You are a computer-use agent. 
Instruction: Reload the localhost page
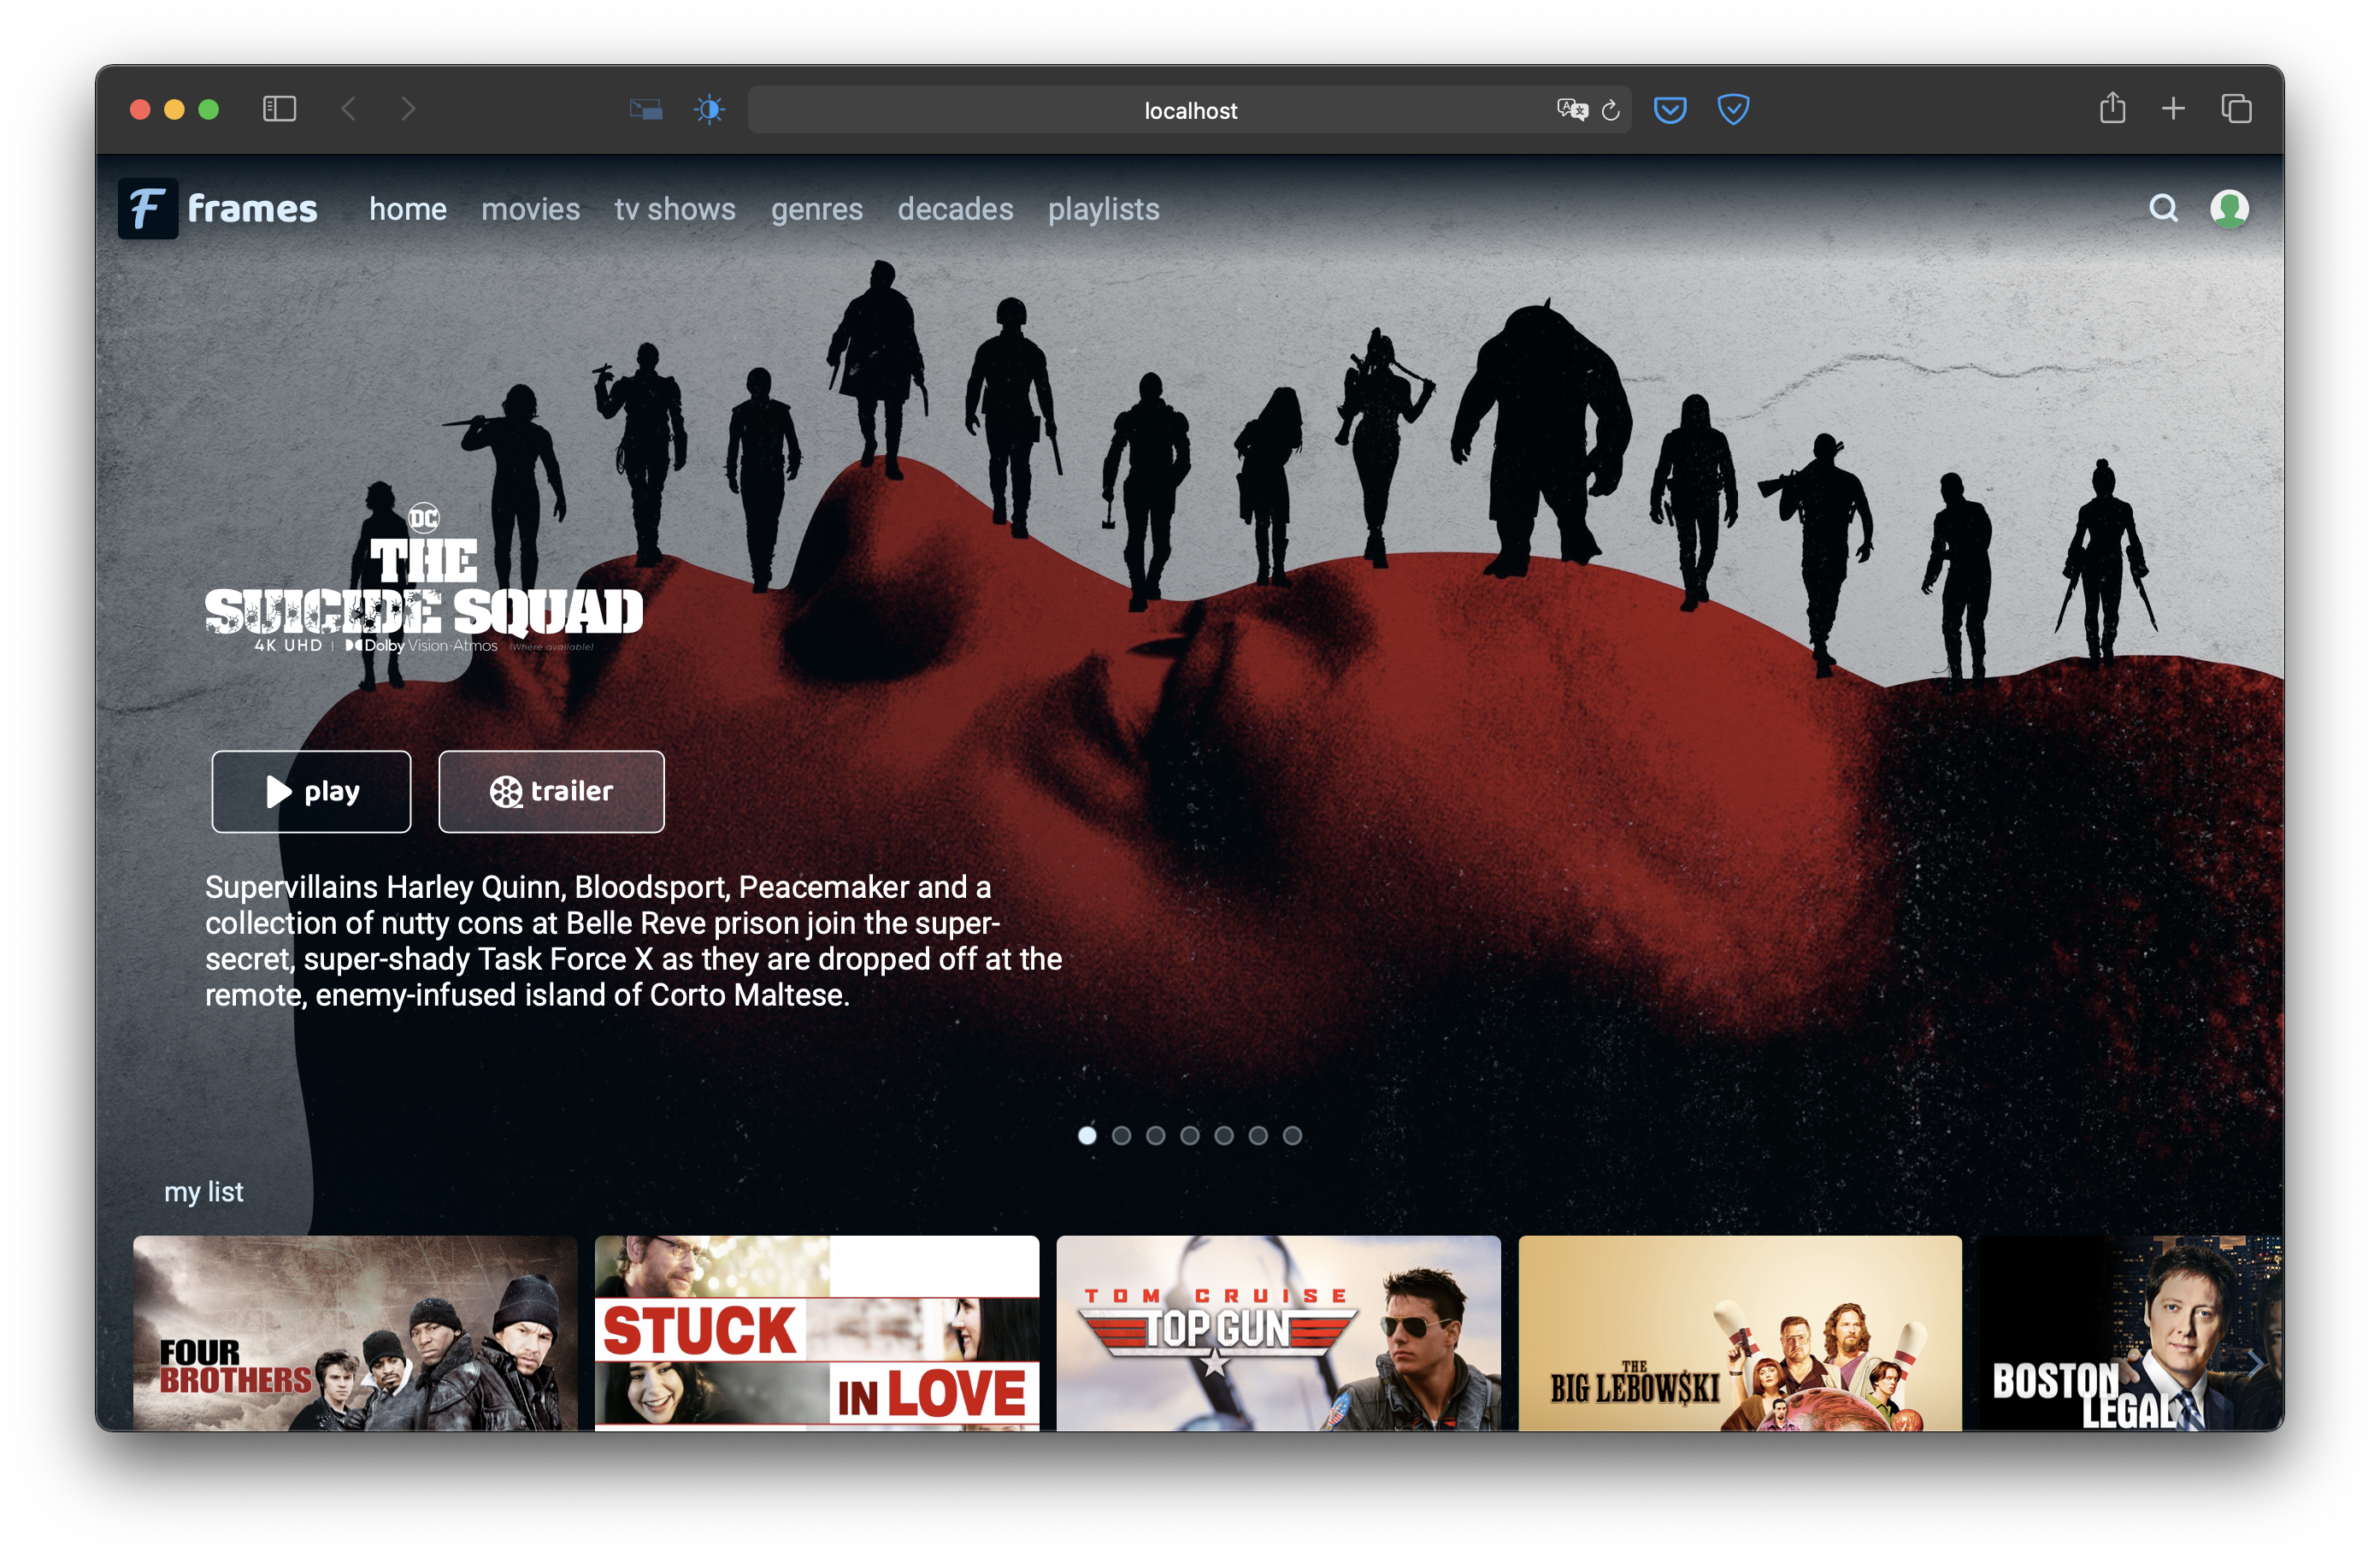point(1610,110)
